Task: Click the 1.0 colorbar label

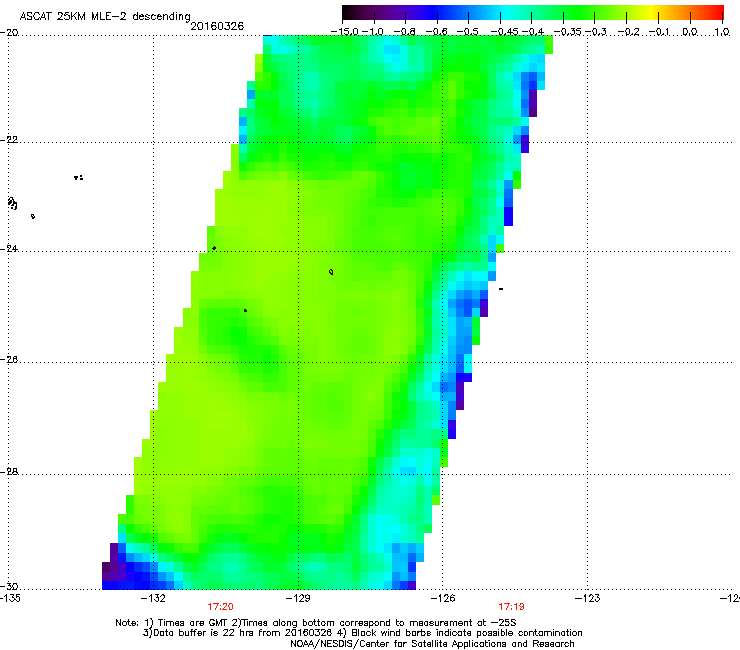Action: [722, 32]
